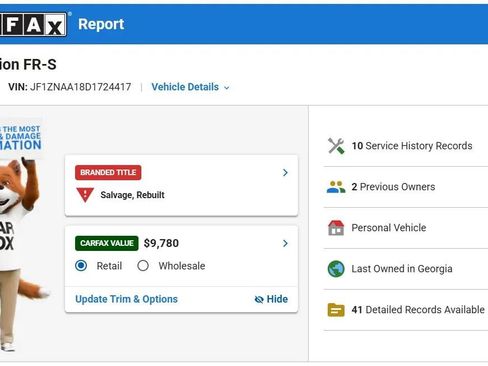This screenshot has height=366, width=488.
Task: Click 2 Previous Owners text
Action: tap(393, 187)
